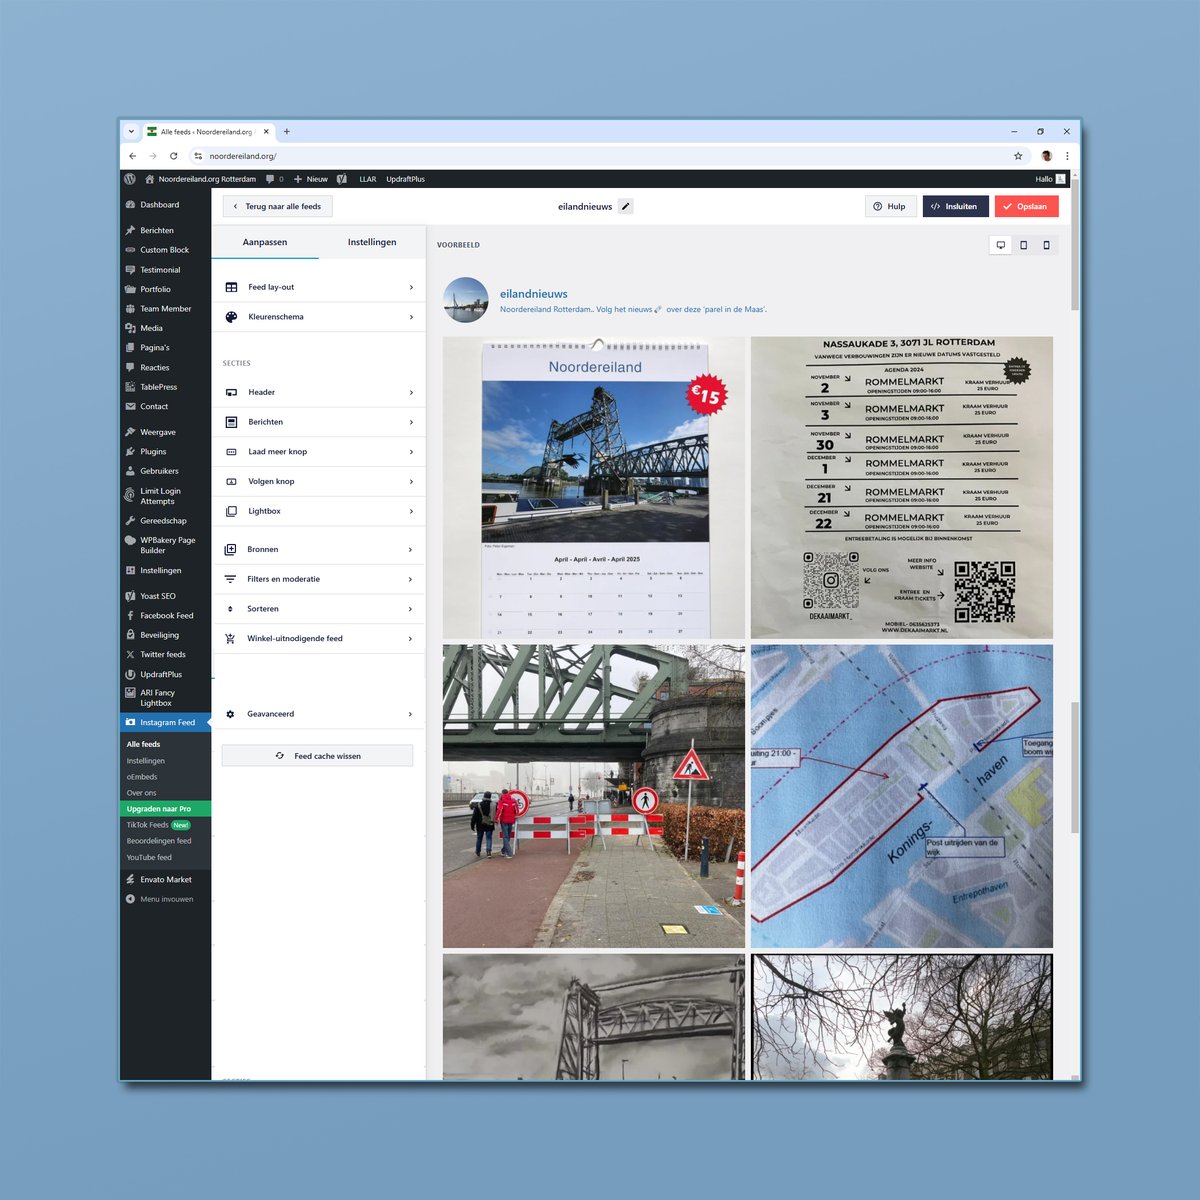Select the Kleurenschema palette icon

[x=232, y=316]
